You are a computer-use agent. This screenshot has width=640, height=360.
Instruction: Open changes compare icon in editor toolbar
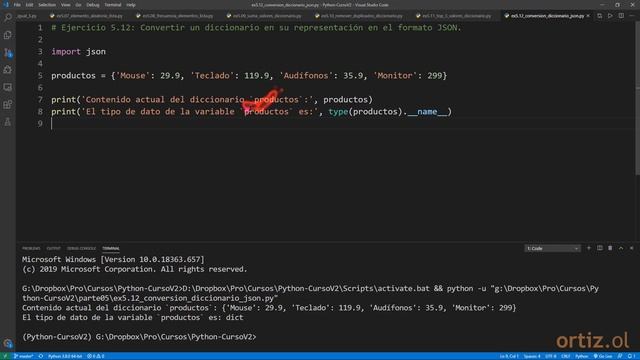600,16
